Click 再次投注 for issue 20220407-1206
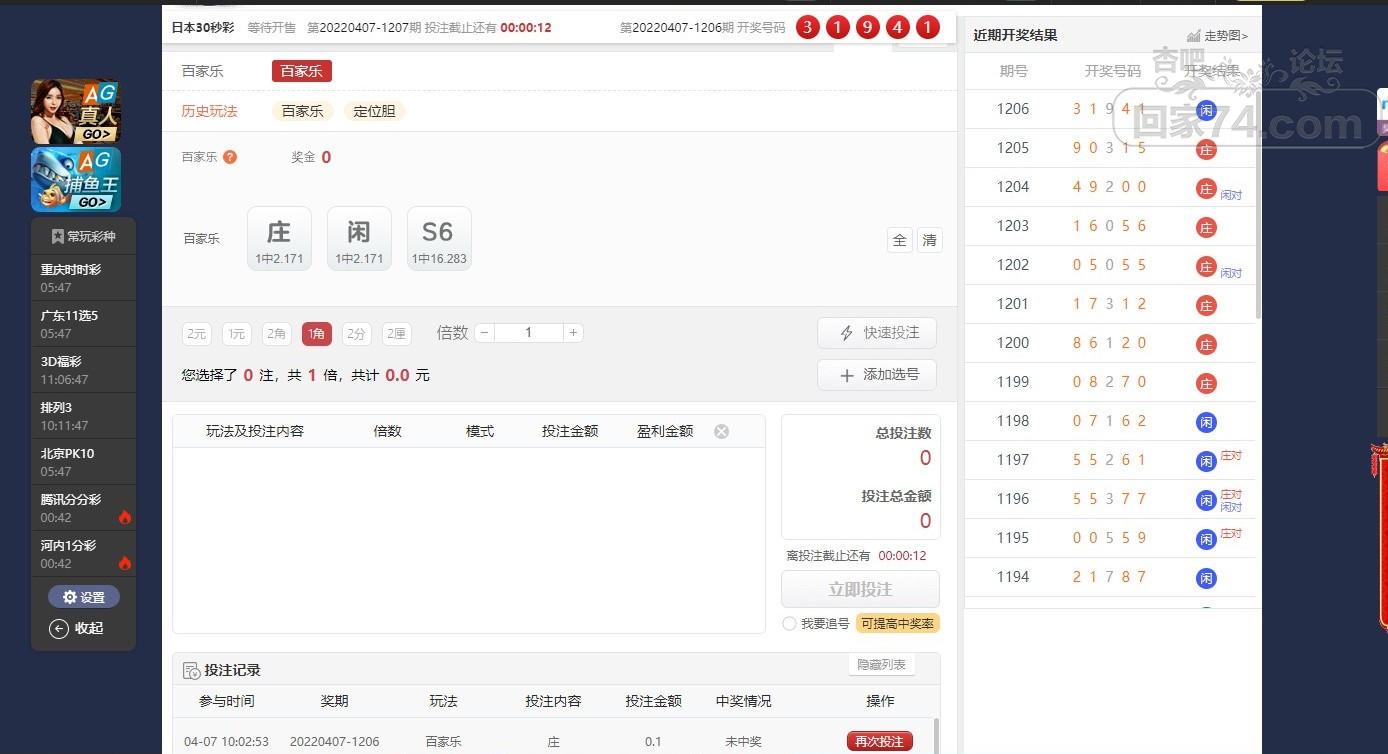 click(880, 741)
